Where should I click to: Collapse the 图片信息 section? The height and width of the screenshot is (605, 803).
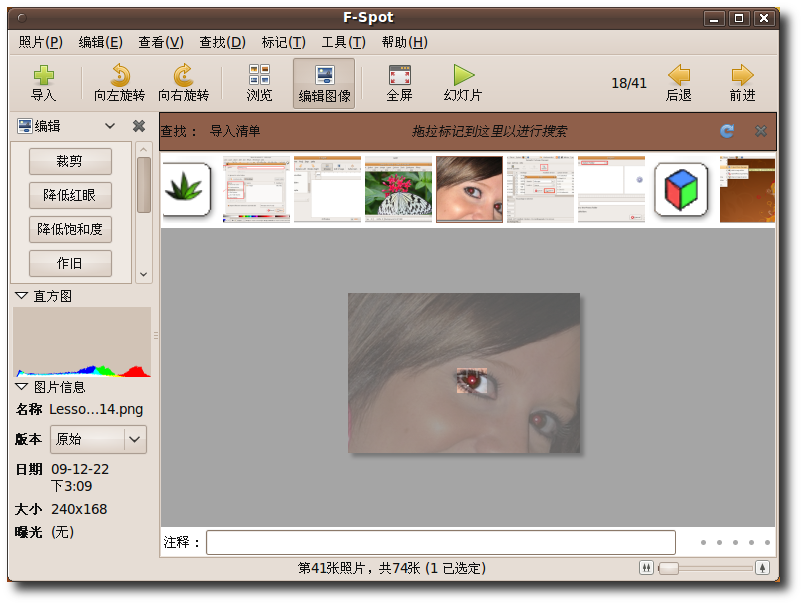tap(21, 386)
